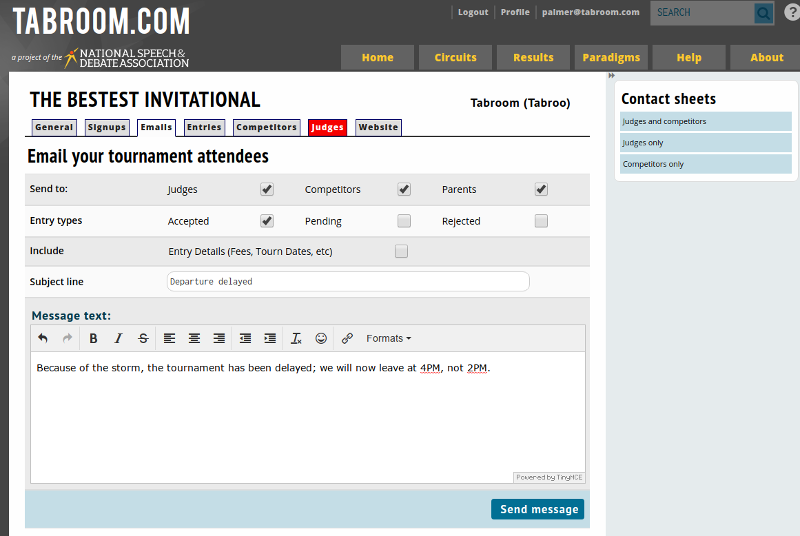Clear formatting with the Tx icon
Viewport: 800px width, 536px height.
click(x=296, y=339)
